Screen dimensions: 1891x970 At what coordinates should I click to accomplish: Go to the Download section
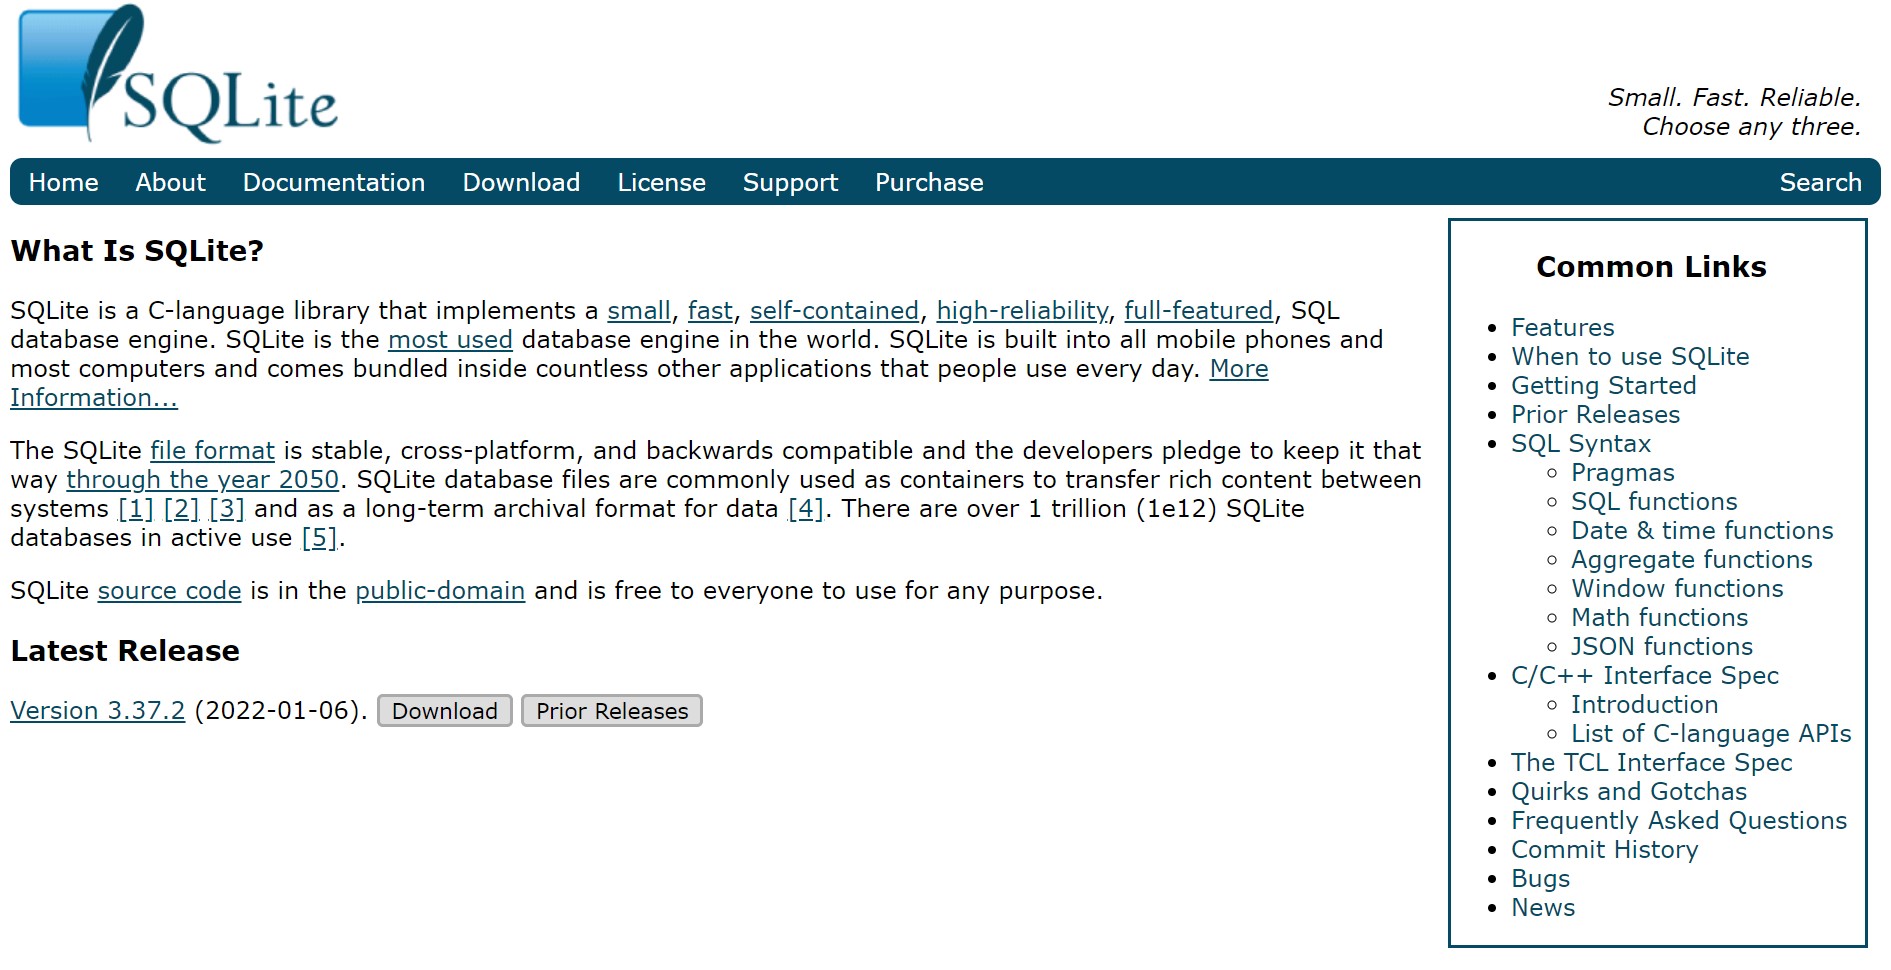pos(520,182)
